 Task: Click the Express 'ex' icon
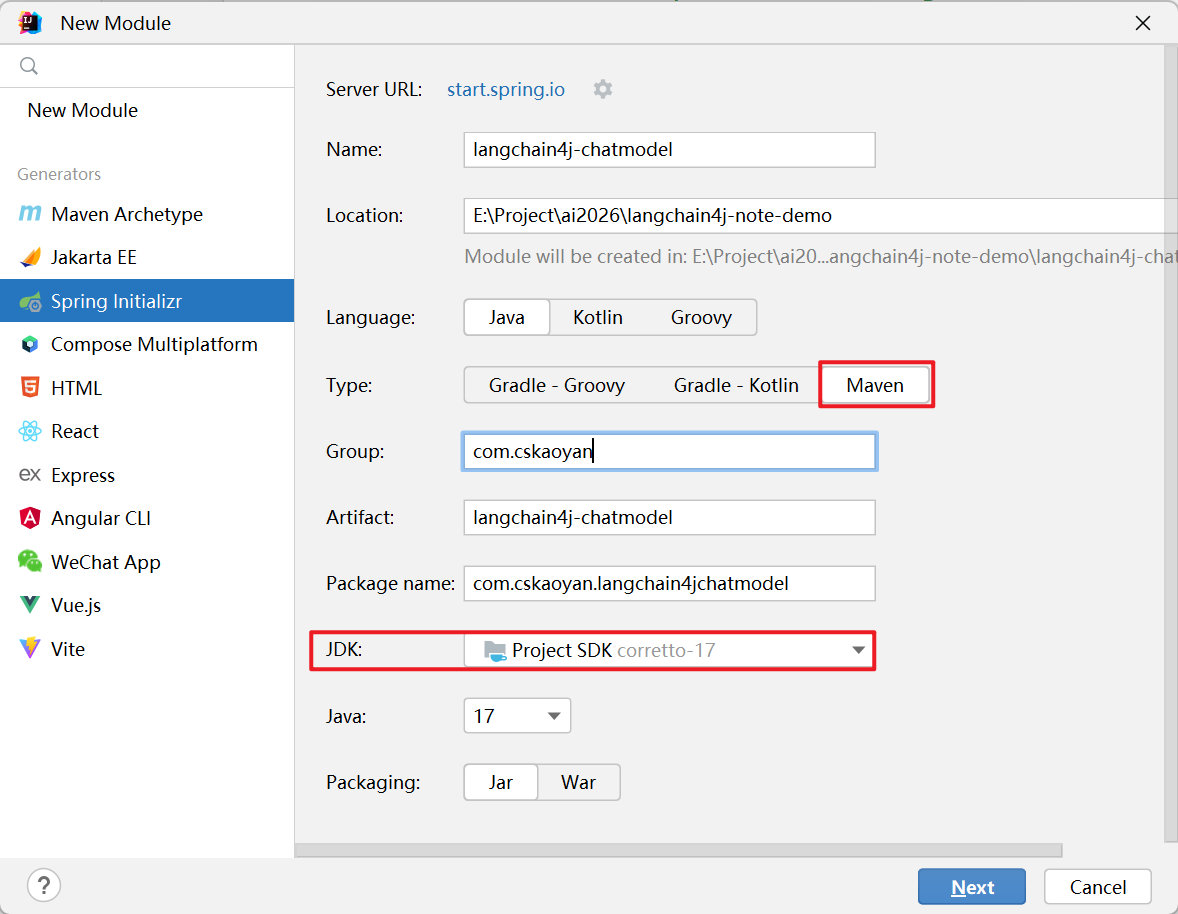pos(30,475)
